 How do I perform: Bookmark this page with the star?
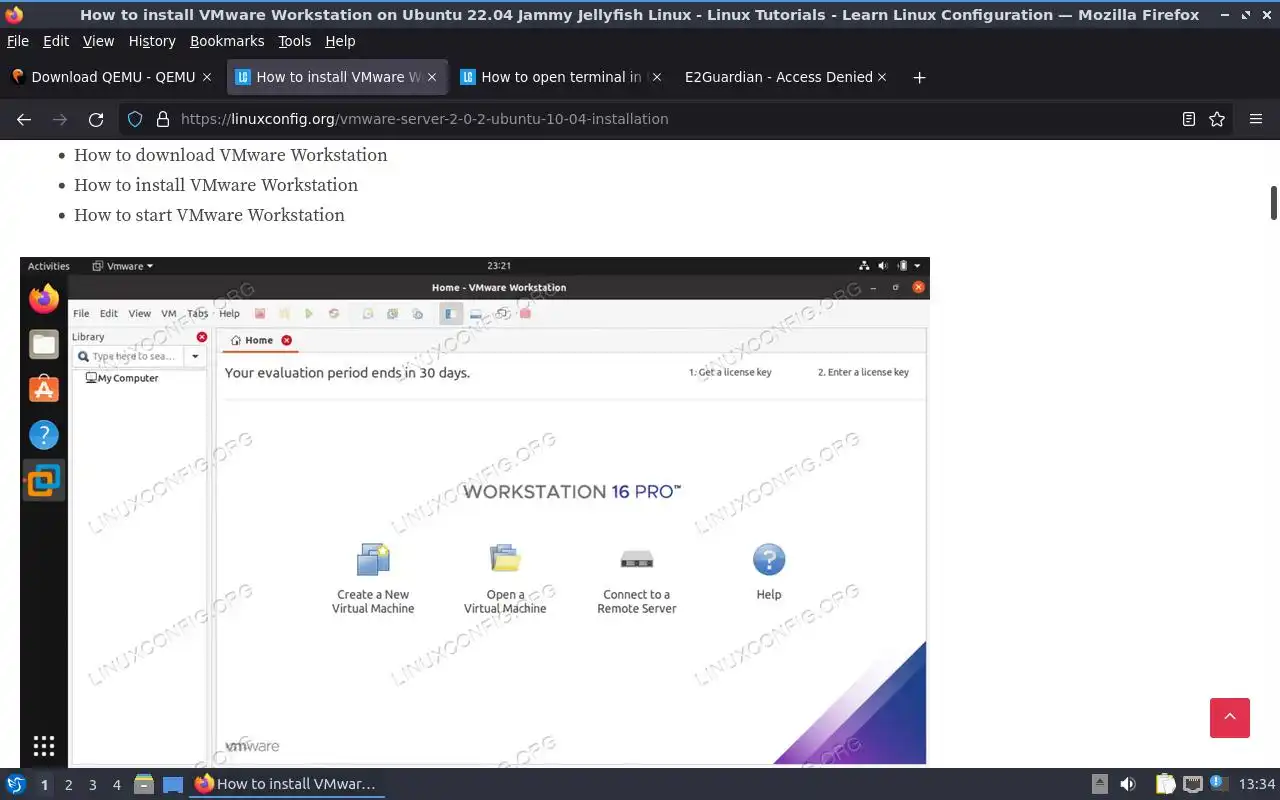(x=1217, y=119)
